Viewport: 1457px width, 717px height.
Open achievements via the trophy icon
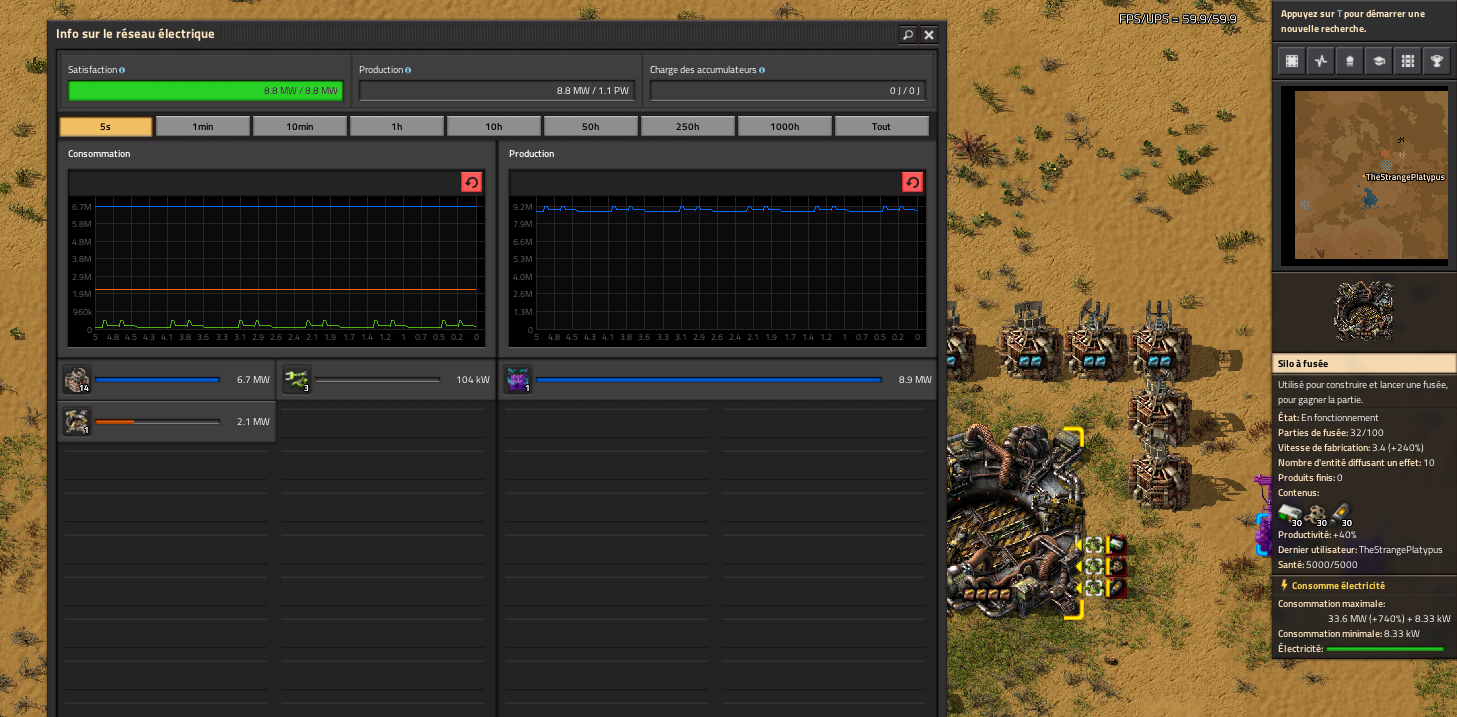pyautogui.click(x=1437, y=61)
